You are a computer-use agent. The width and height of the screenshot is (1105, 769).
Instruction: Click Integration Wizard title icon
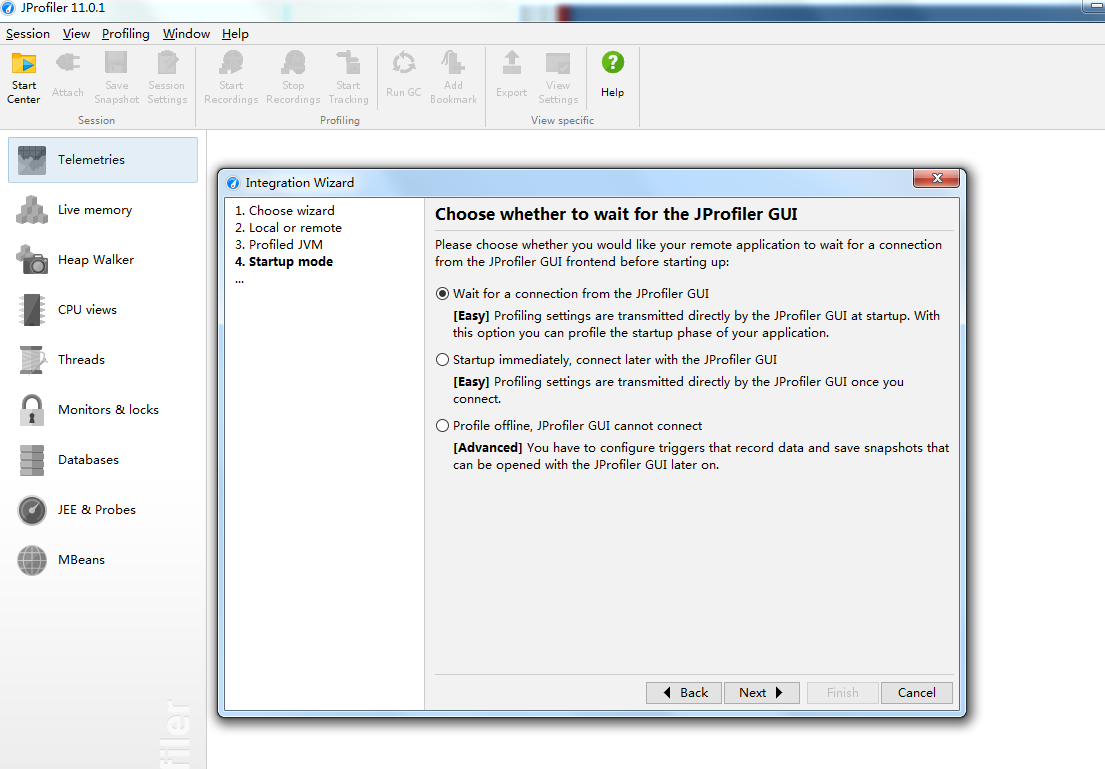233,183
